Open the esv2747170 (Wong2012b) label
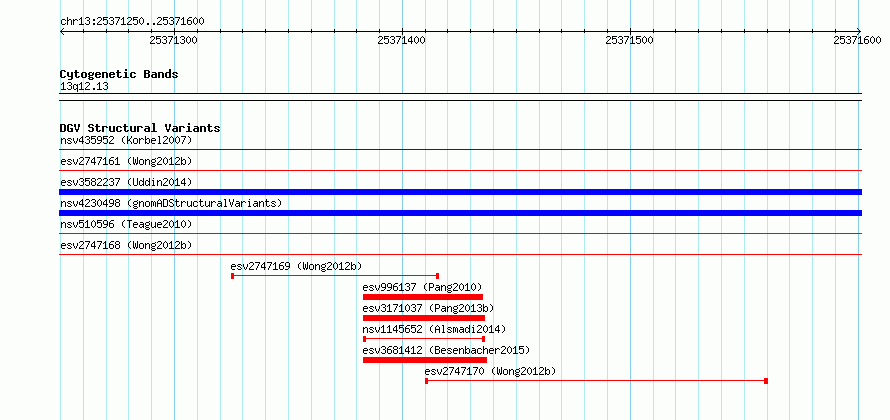The image size is (890, 420). point(490,372)
